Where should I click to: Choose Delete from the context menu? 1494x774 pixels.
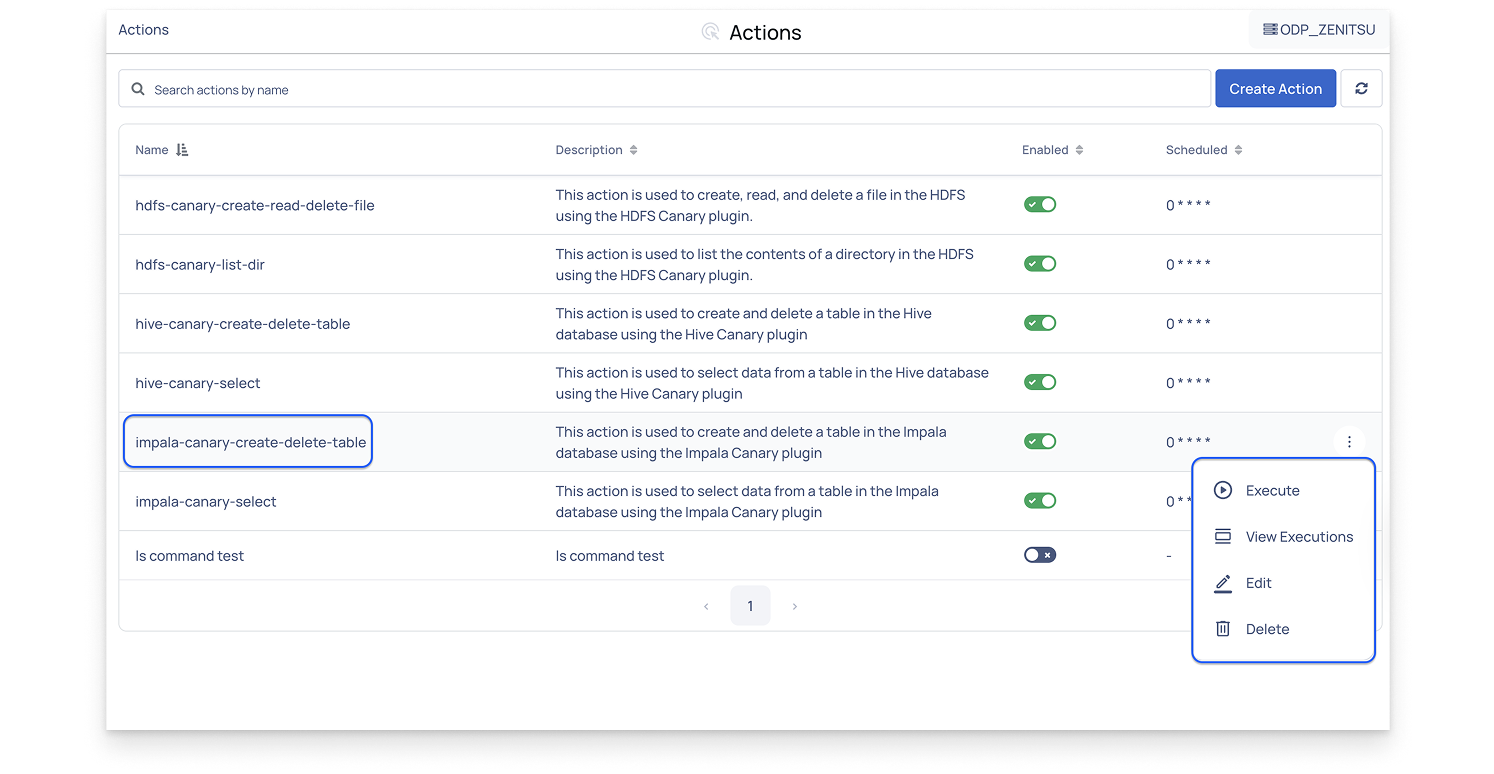[x=1267, y=629]
